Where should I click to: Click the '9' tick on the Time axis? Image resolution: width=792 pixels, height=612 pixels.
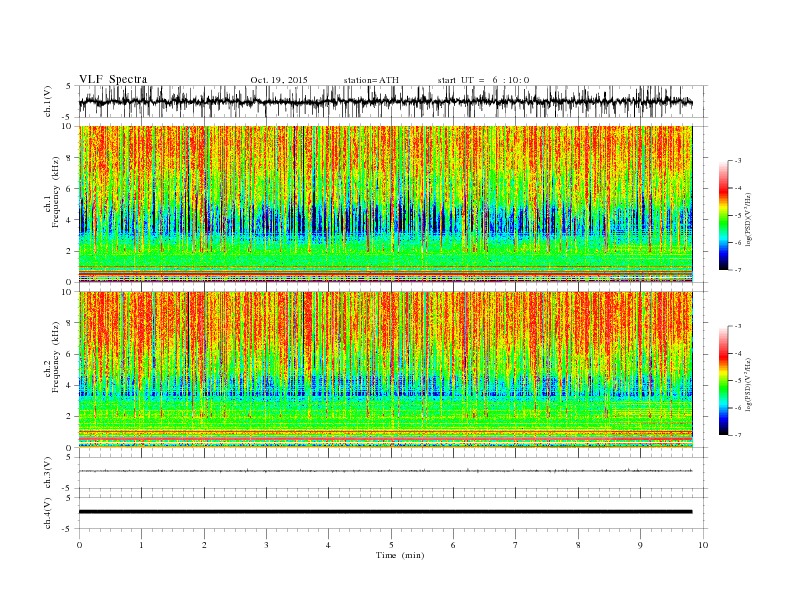tap(640, 545)
